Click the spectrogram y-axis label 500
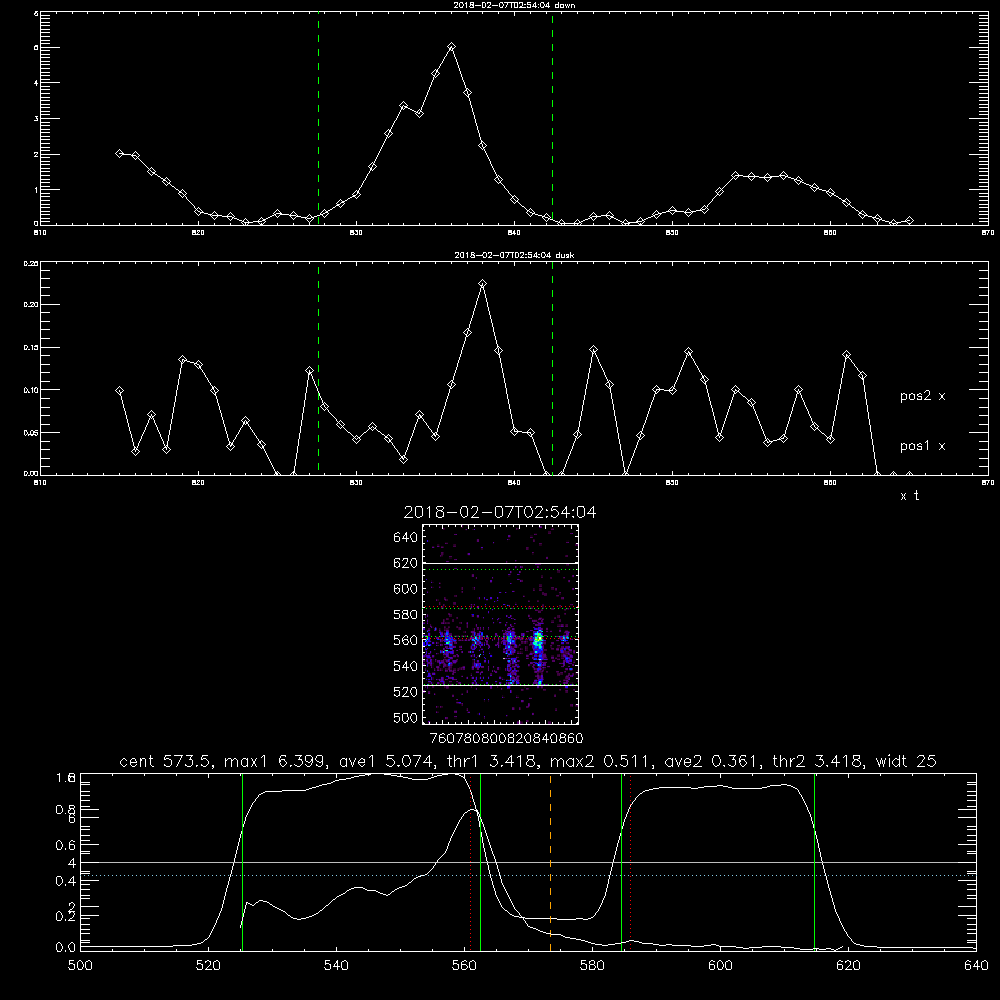 tap(406, 718)
